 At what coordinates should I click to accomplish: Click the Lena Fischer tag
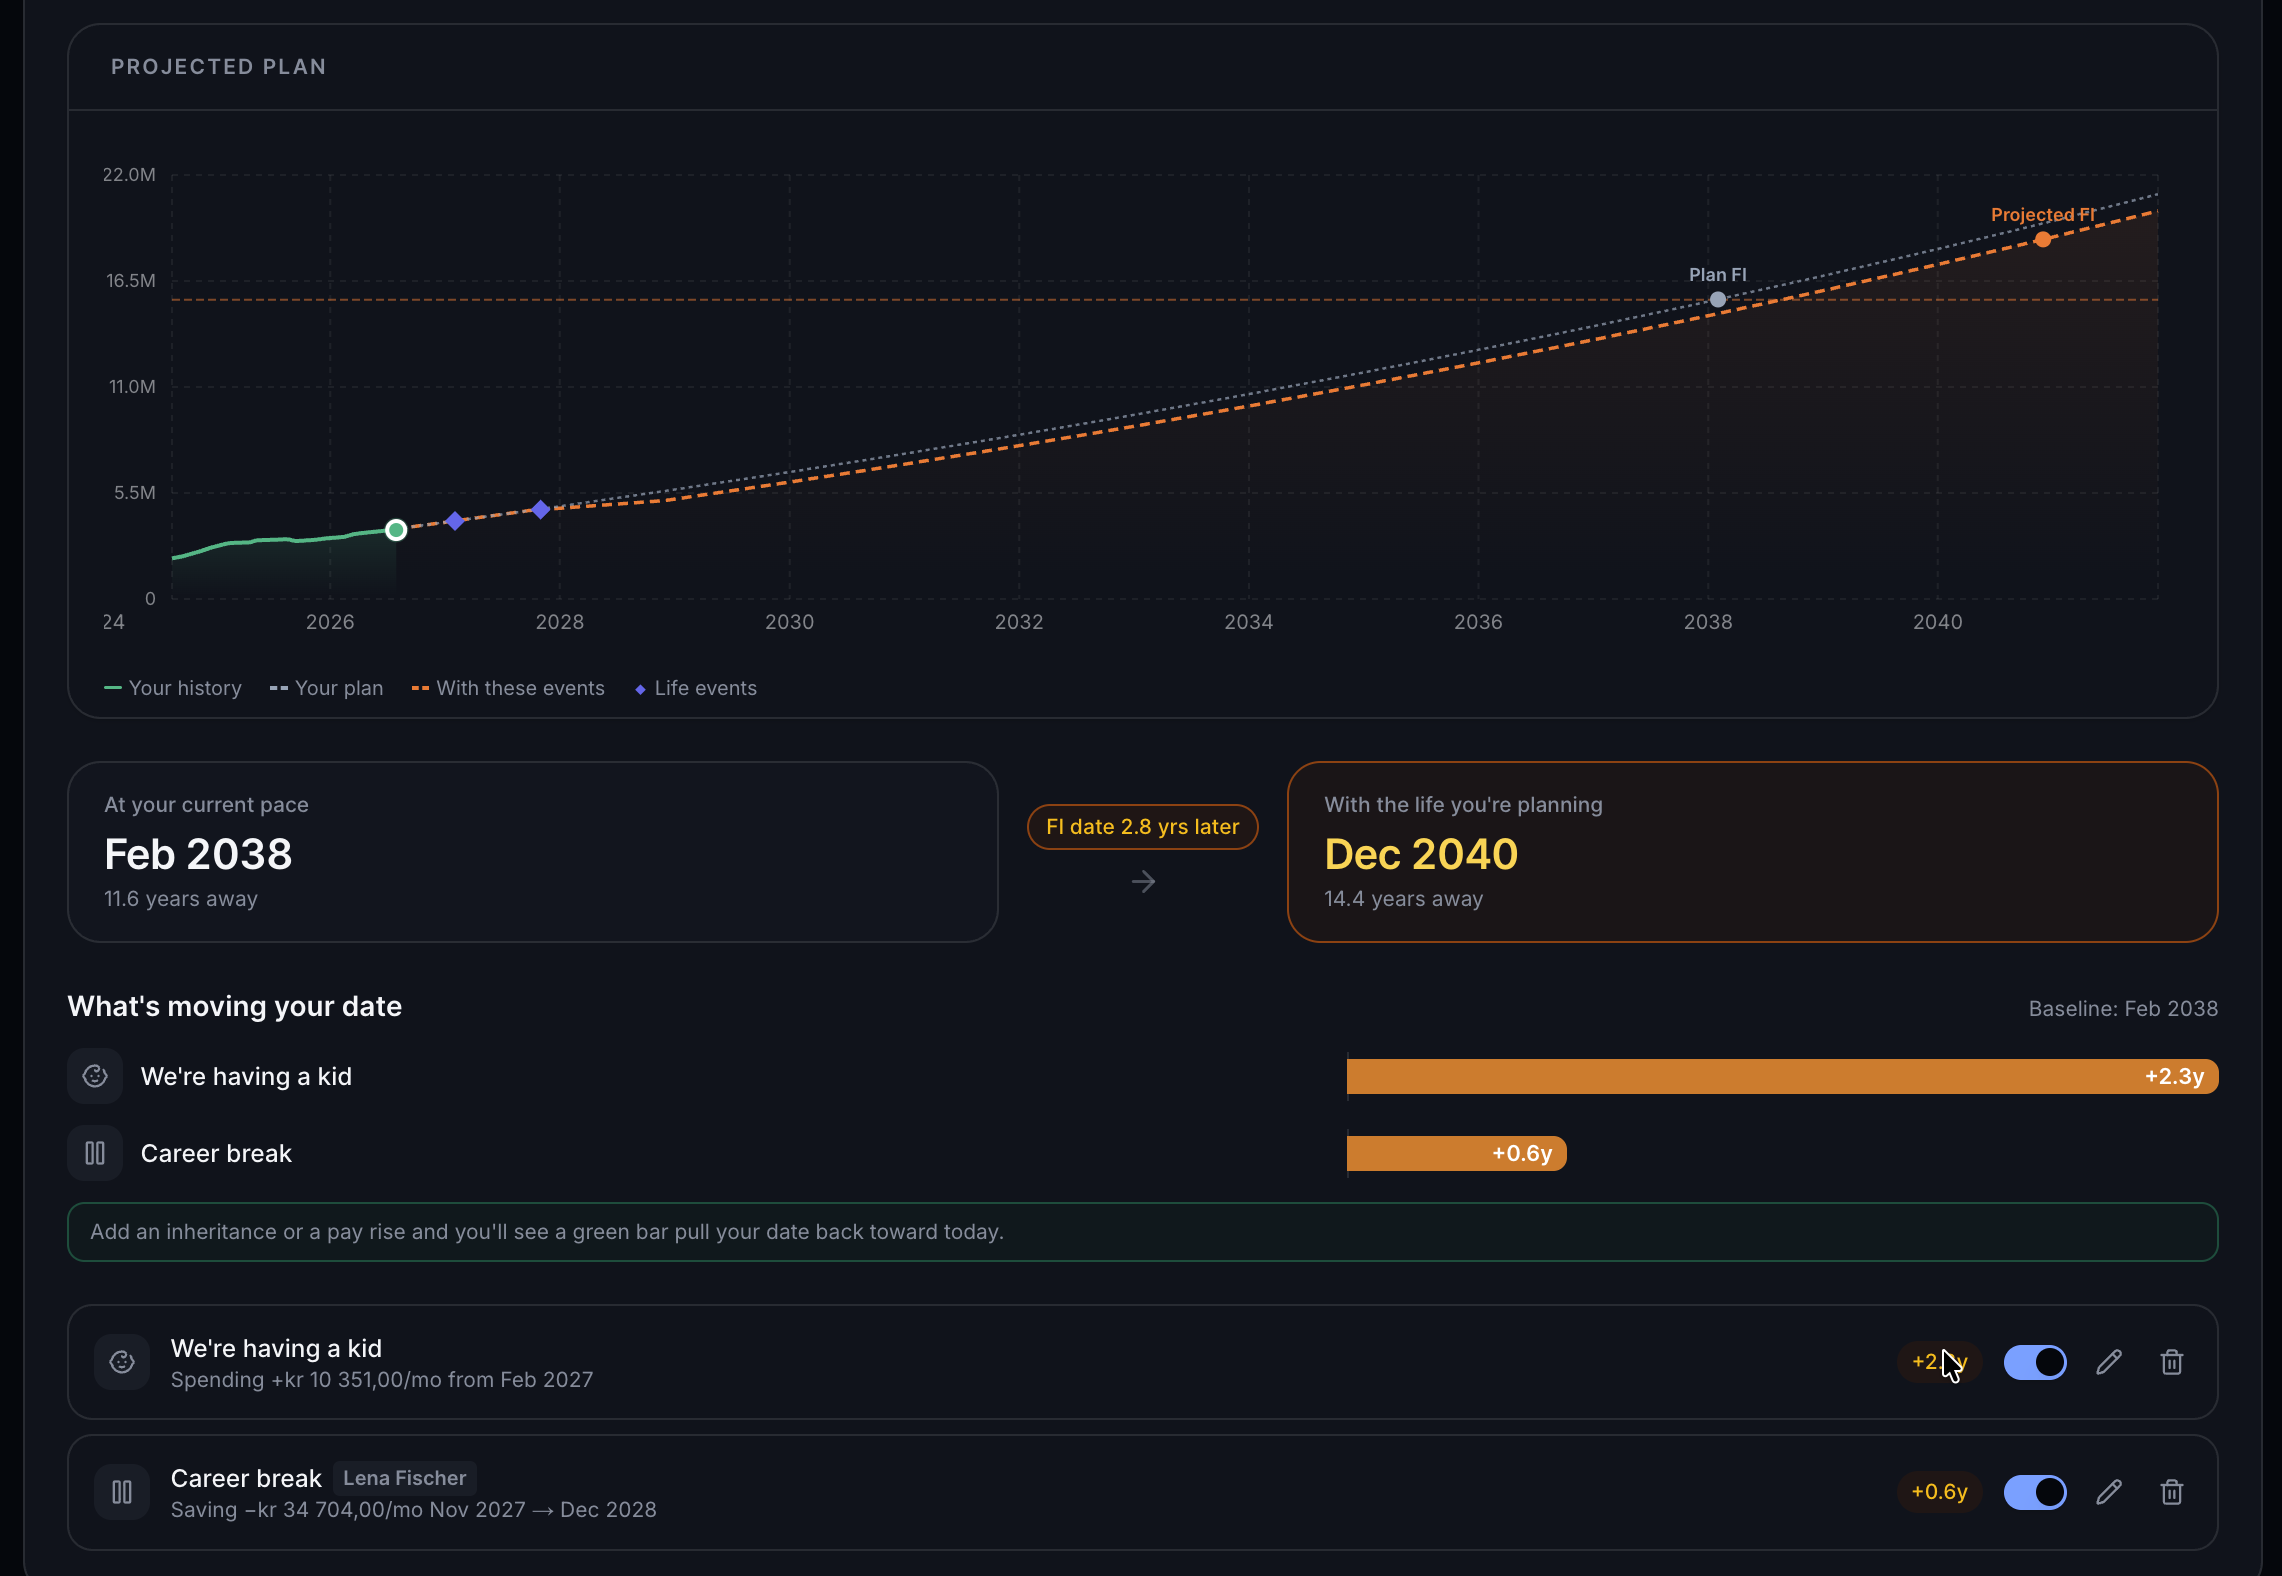point(404,1478)
